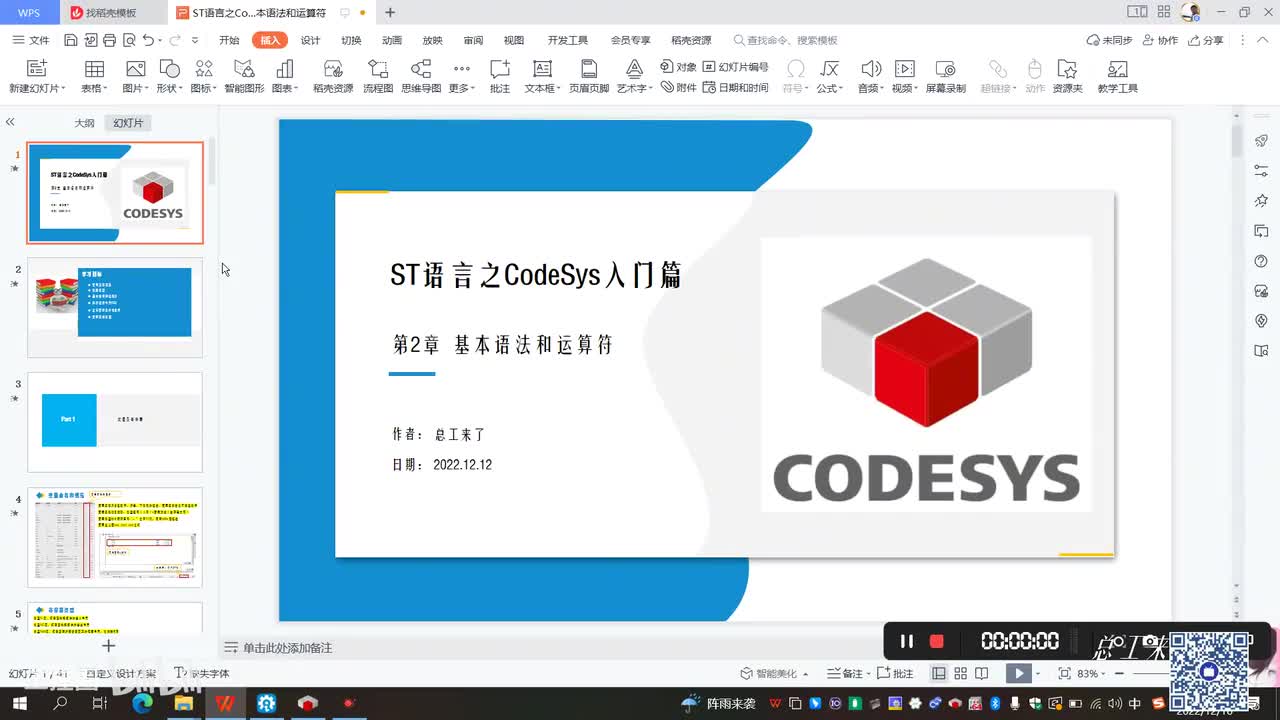Open the slideshow play options arrow
The width and height of the screenshot is (1280, 720).
(1038, 674)
